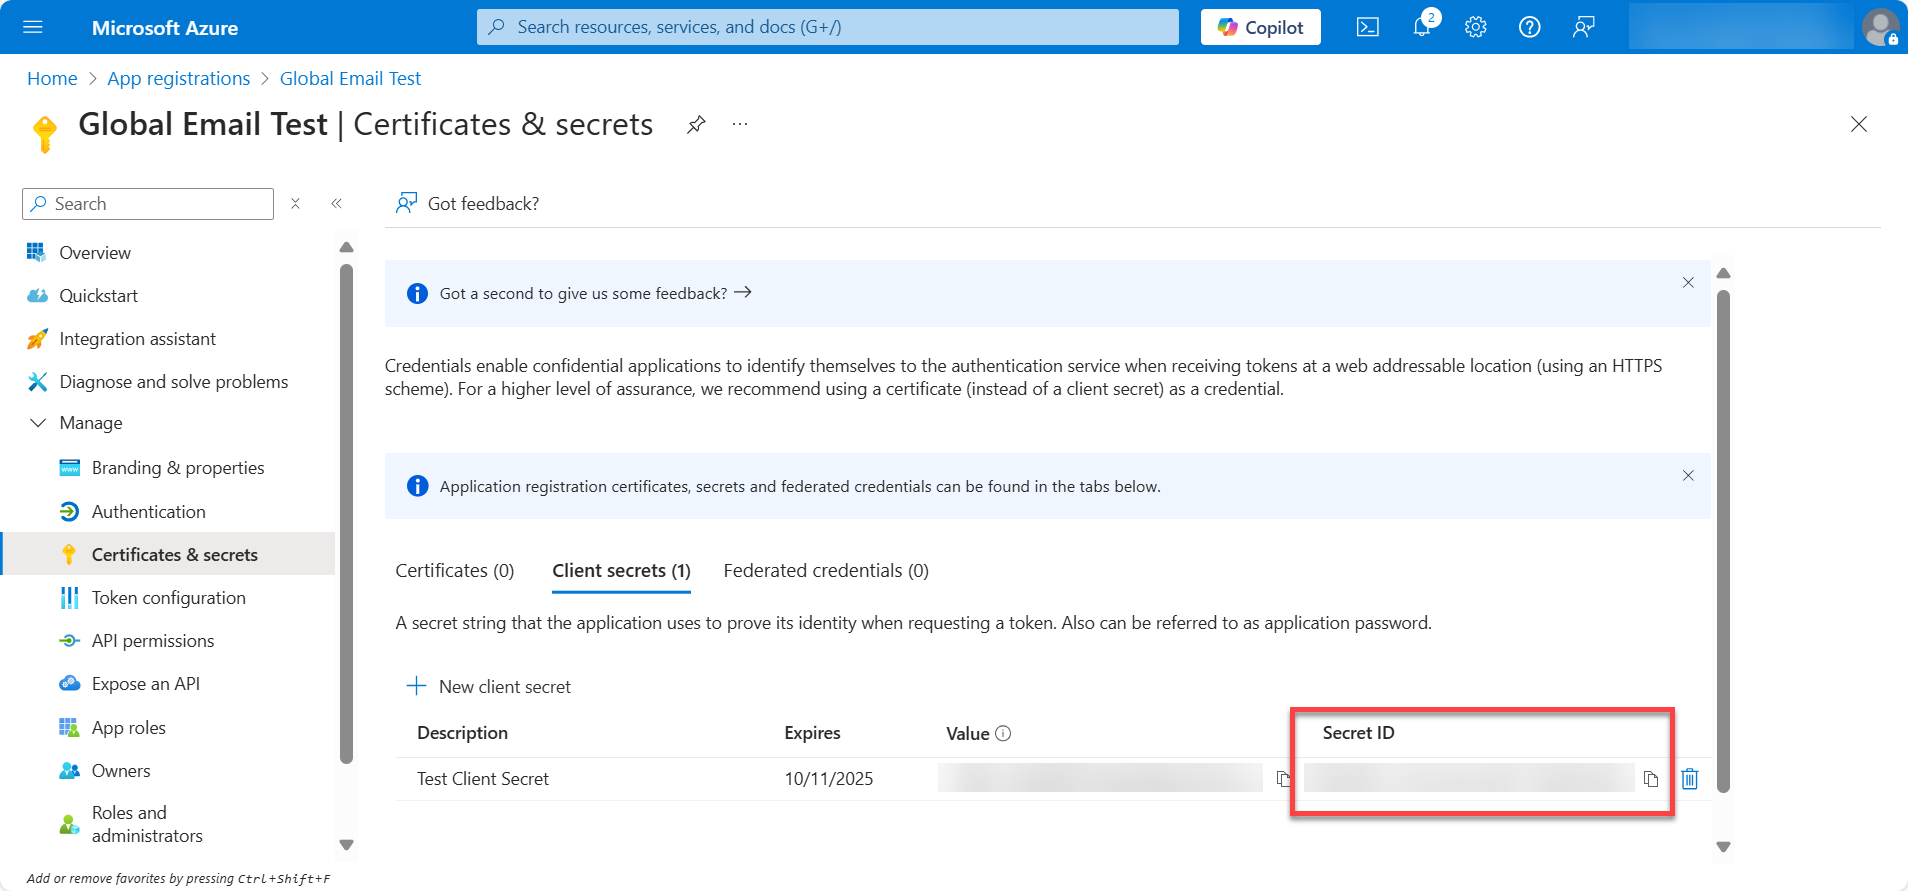Image resolution: width=1908 pixels, height=891 pixels.
Task: Collapse the Manage section in the sidebar
Action: tap(38, 423)
